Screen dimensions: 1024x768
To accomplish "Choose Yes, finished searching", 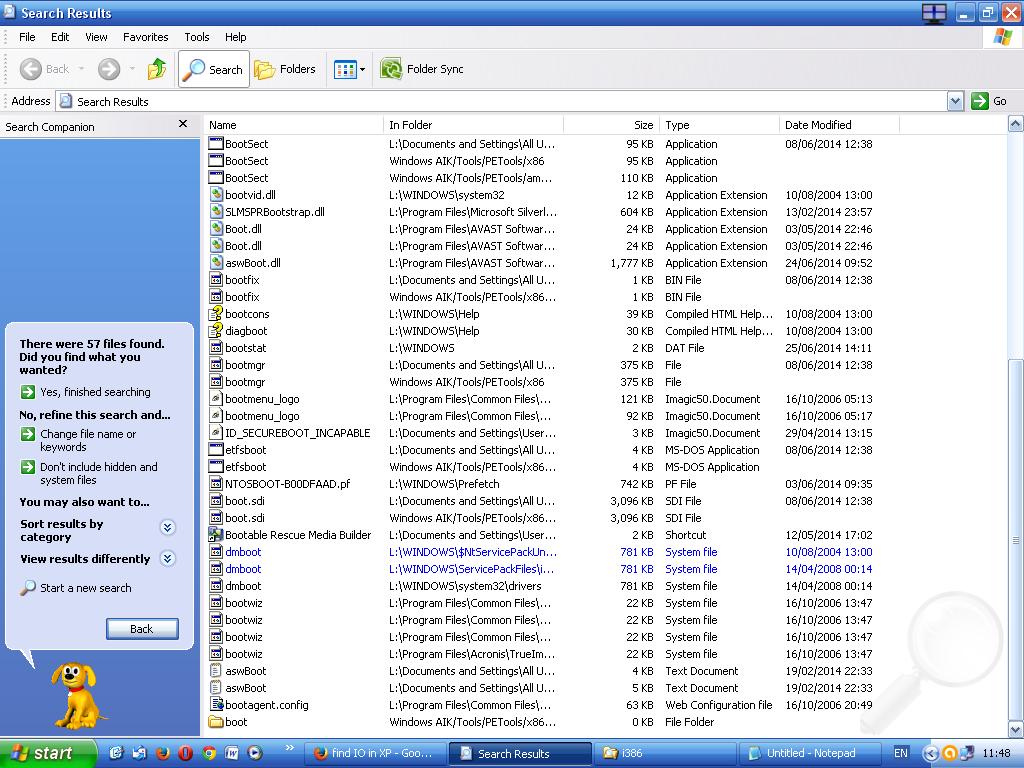I will click(x=86, y=392).
